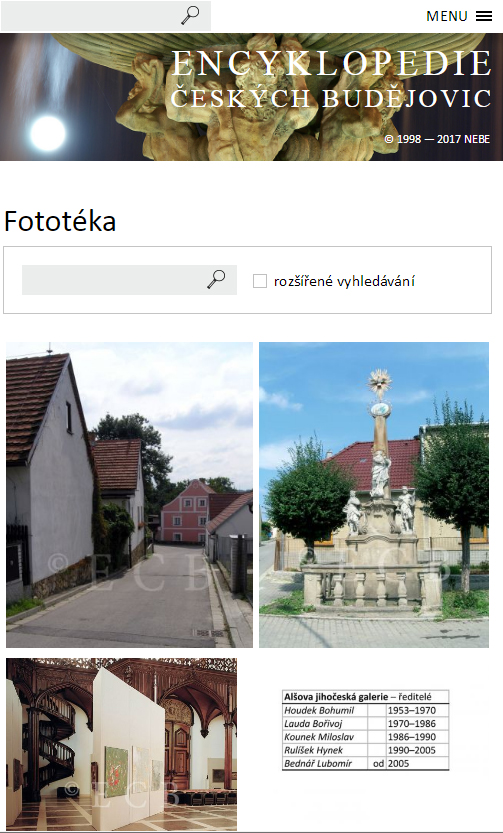This screenshot has height=833, width=503.
Task: Click the © 1998 — 2017 NEBE text
Action: 437,139
